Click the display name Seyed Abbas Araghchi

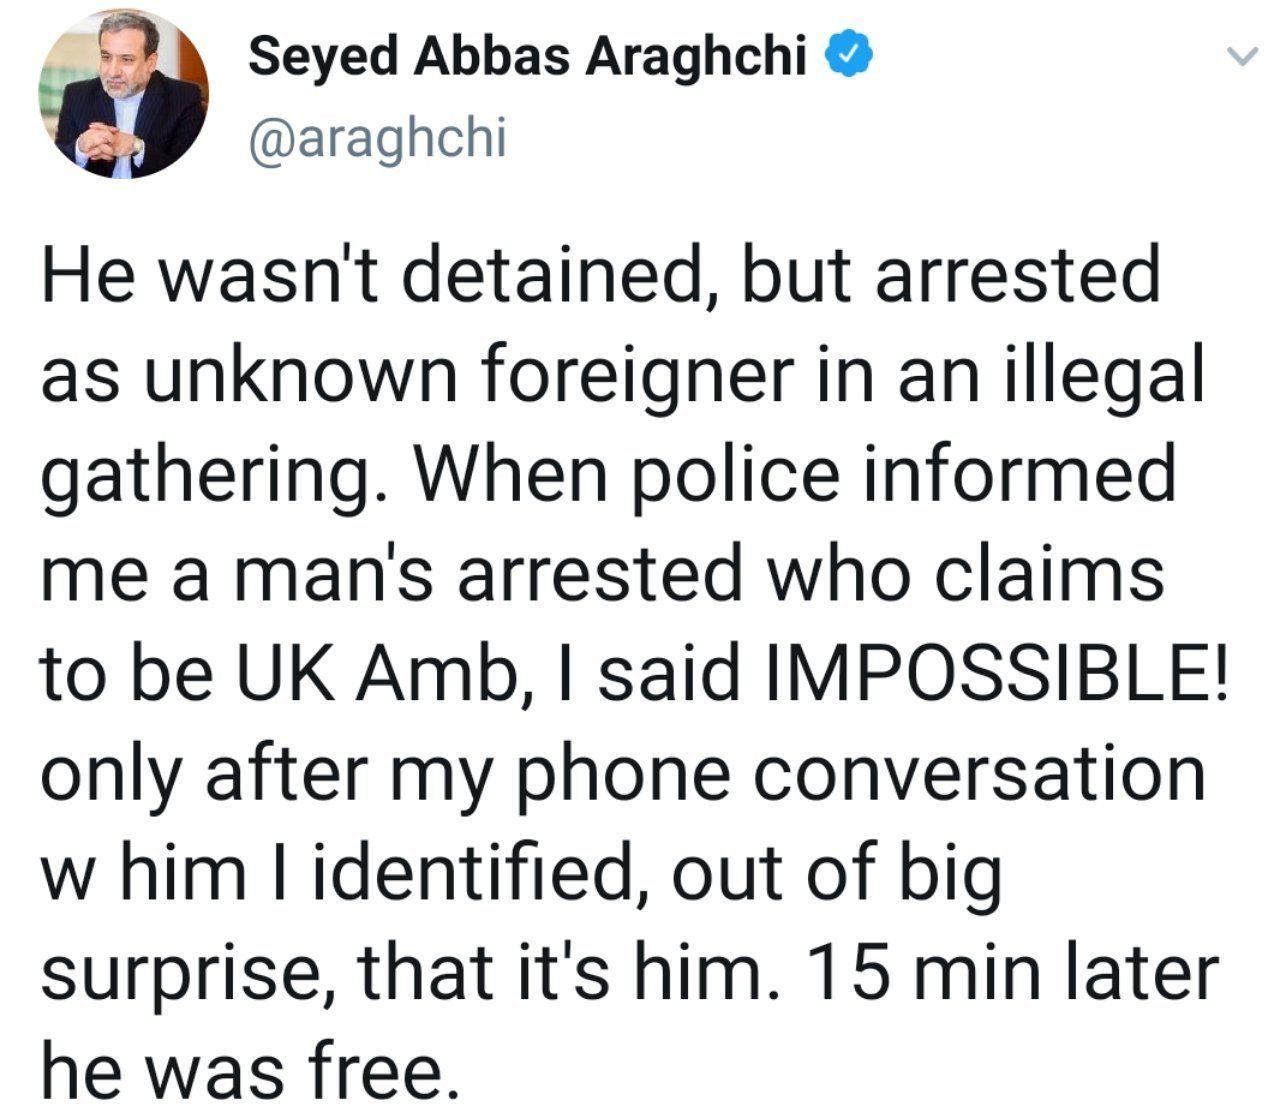pos(527,57)
